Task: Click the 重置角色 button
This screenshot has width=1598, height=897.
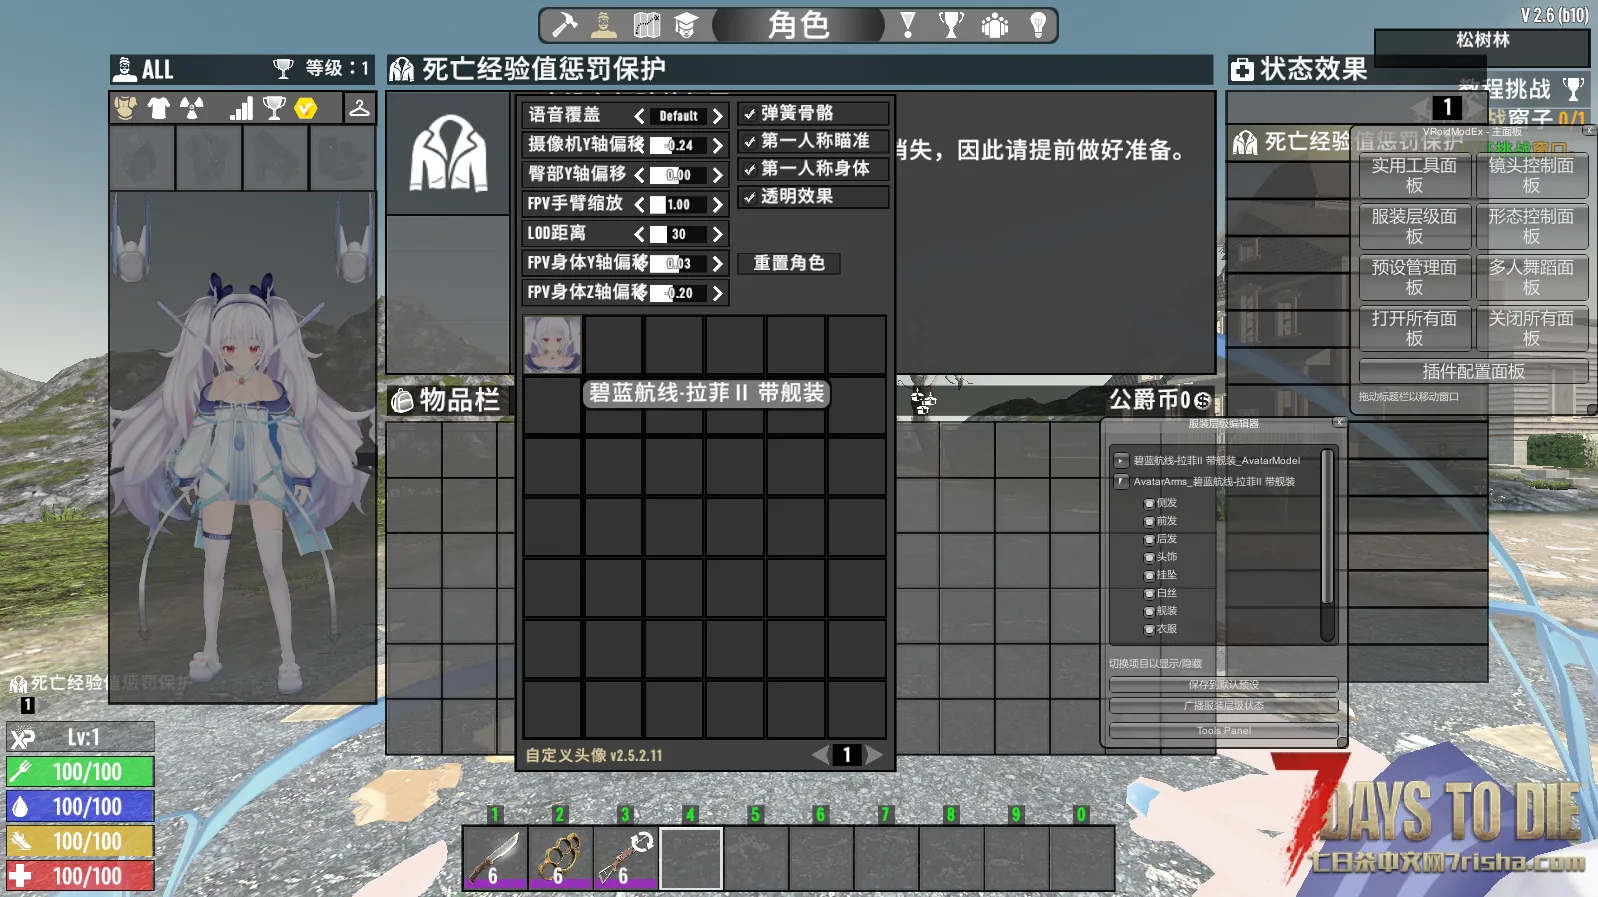Action: pos(789,263)
